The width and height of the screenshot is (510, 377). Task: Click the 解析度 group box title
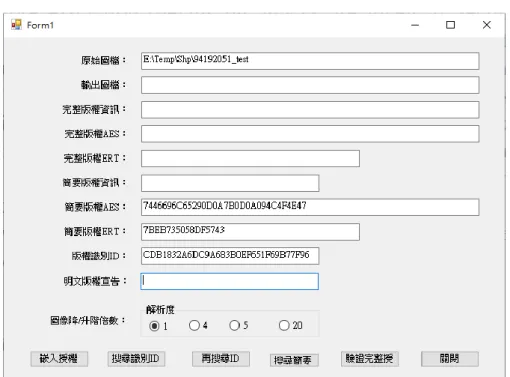160,310
